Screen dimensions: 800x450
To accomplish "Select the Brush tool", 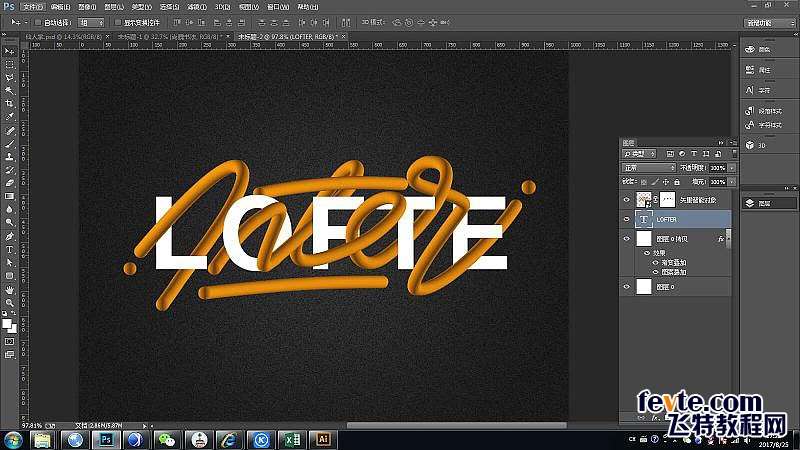I will coord(10,144).
